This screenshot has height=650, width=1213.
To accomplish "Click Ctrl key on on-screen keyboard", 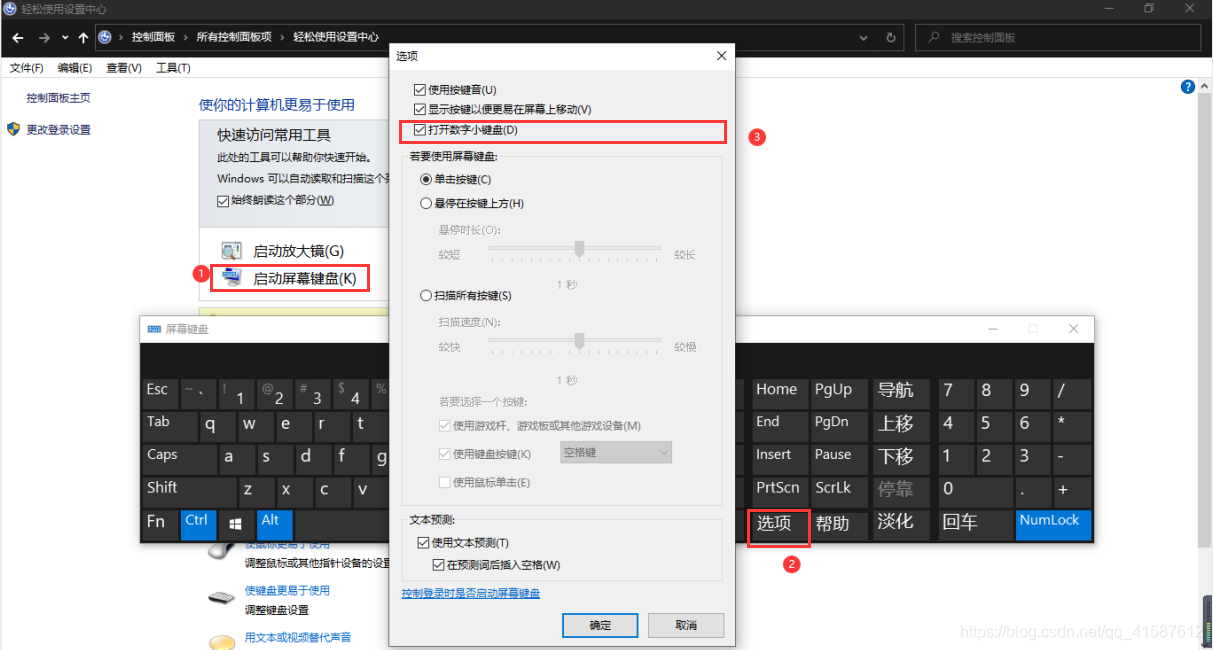I will (x=198, y=524).
